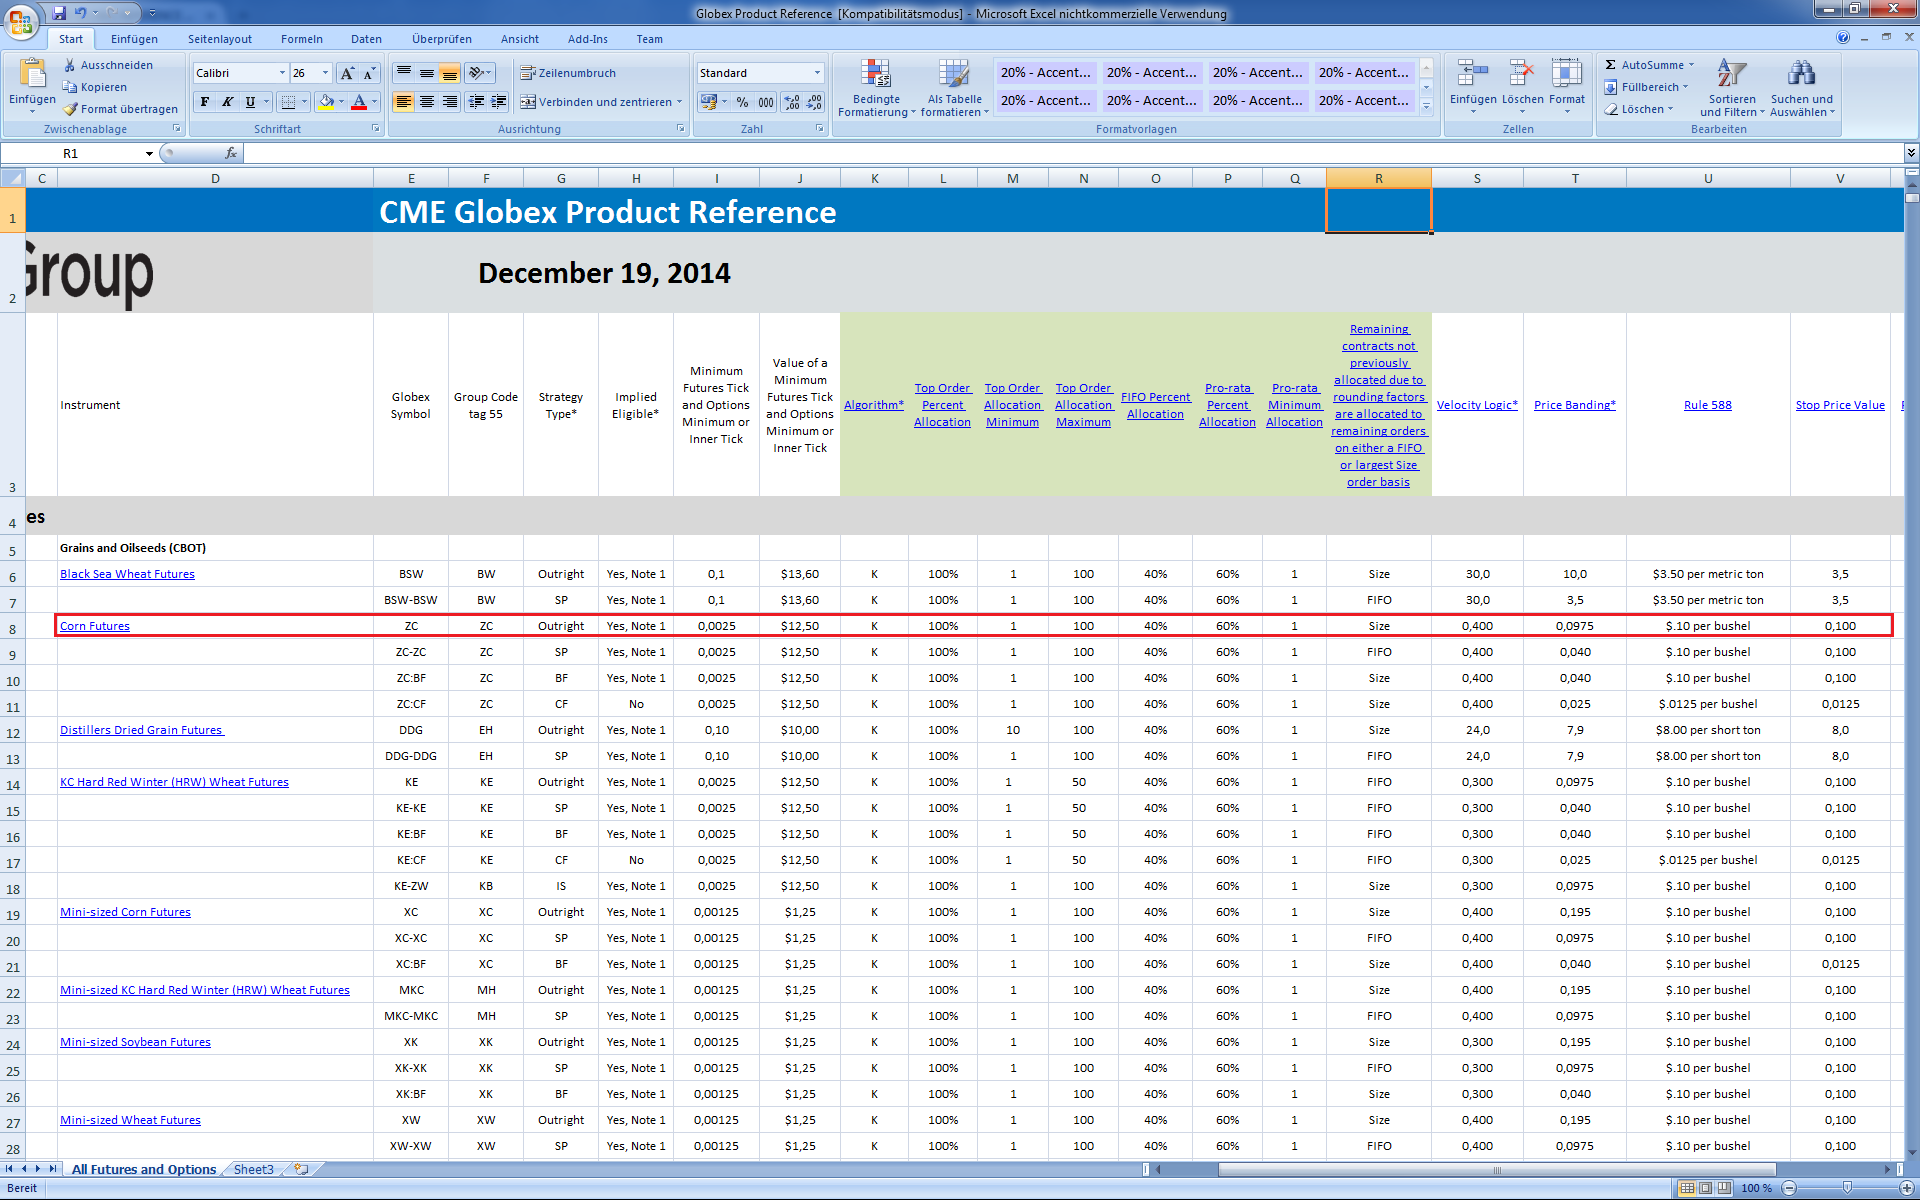Paste using the clipboard Einfügen icon

(32, 74)
